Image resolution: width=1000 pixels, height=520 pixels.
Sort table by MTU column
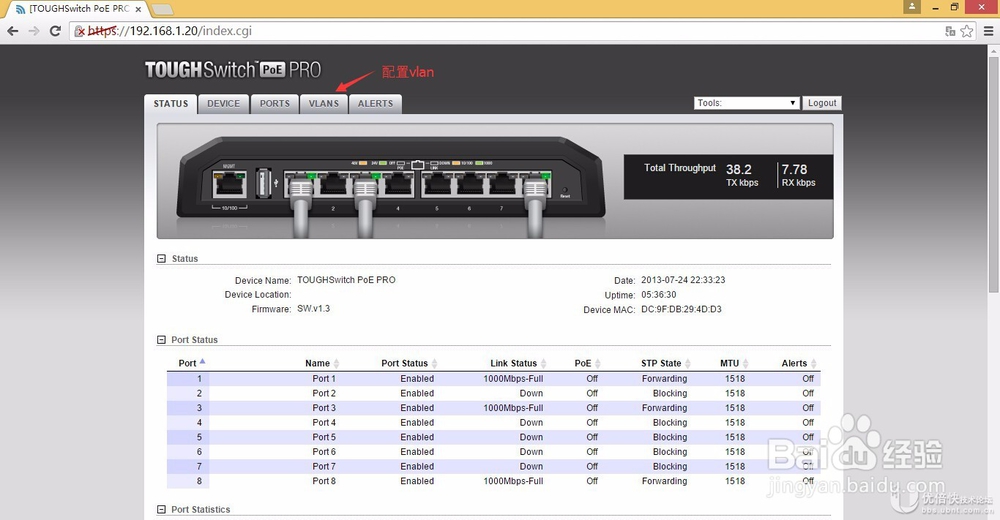pyautogui.click(x=734, y=363)
